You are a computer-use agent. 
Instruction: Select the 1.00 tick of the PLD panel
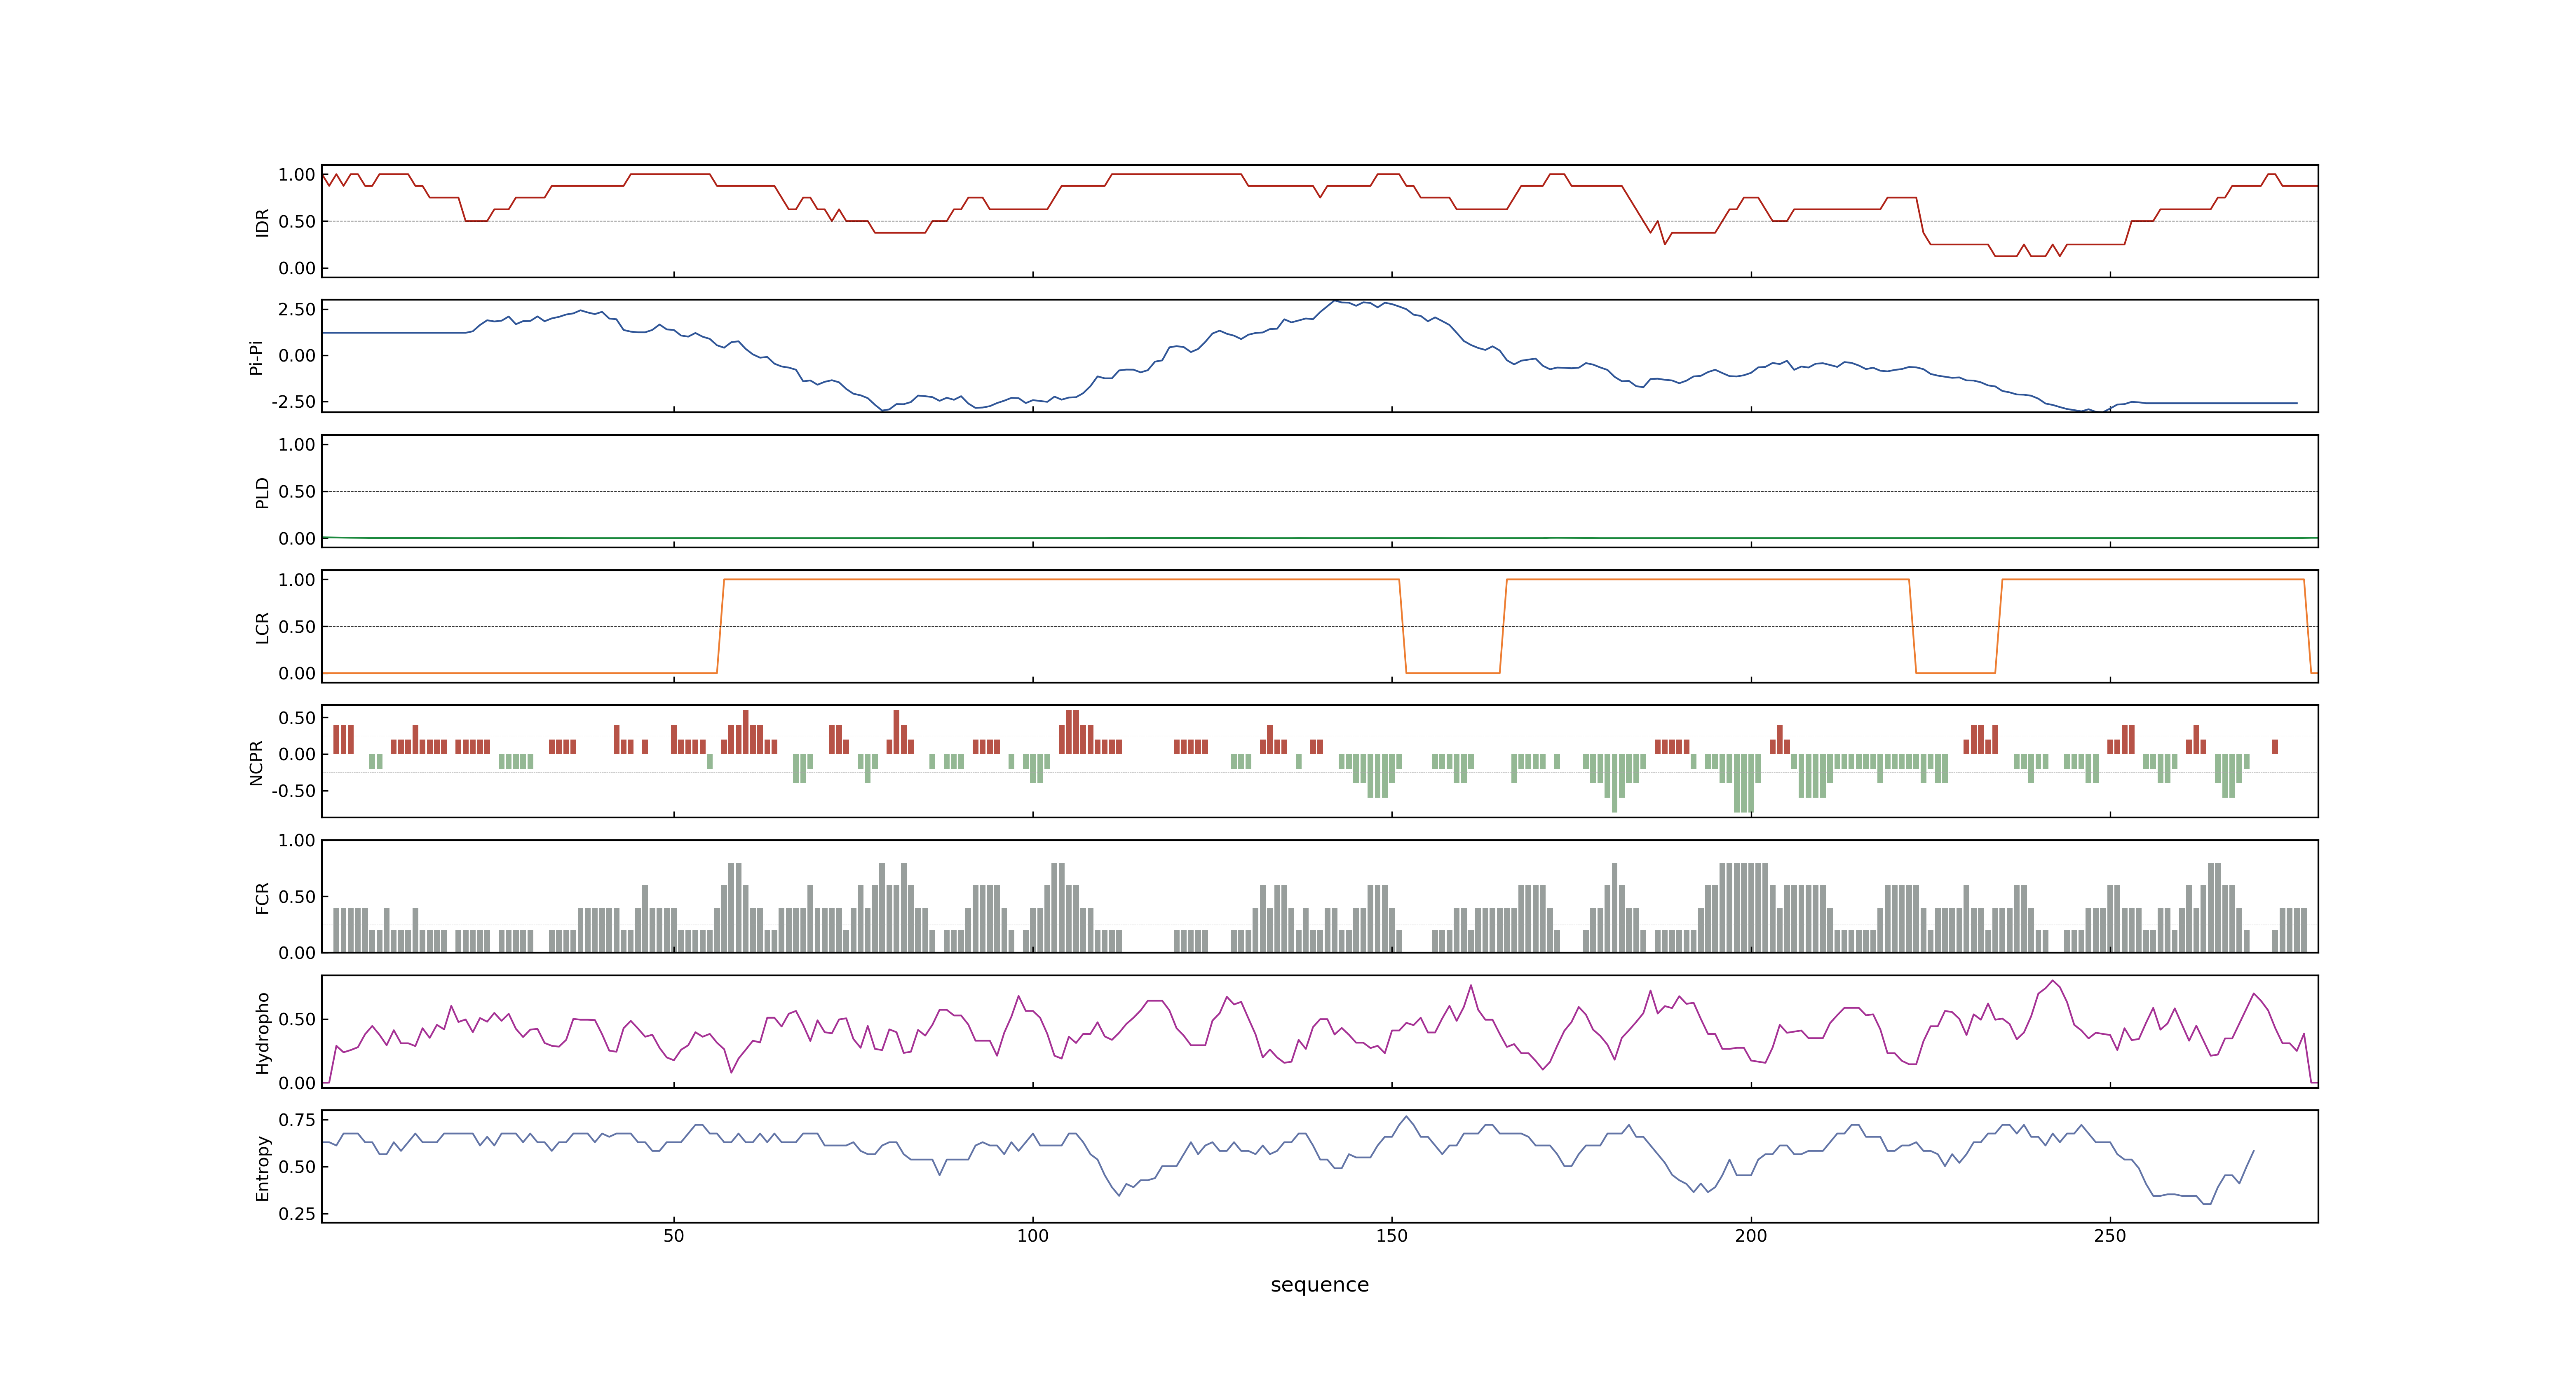297,444
